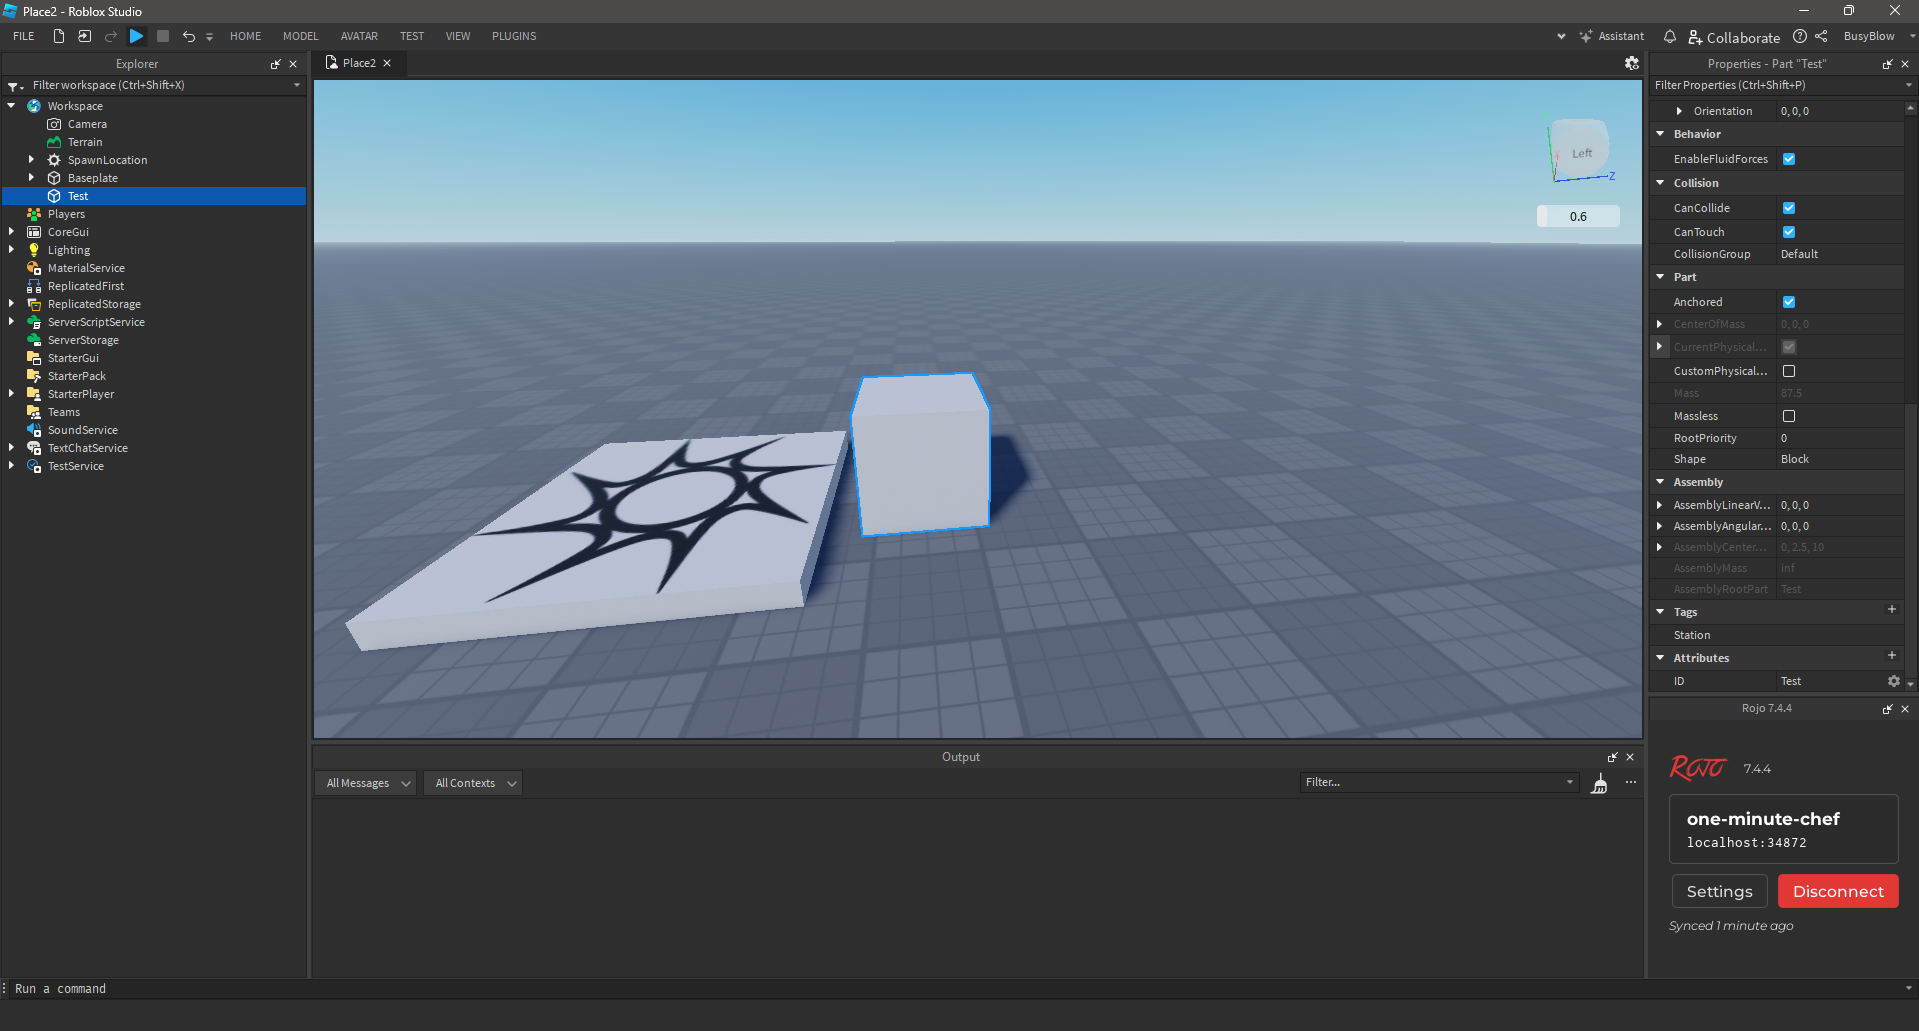Click the Collaborate button
The height and width of the screenshot is (1031, 1919).
(1734, 37)
